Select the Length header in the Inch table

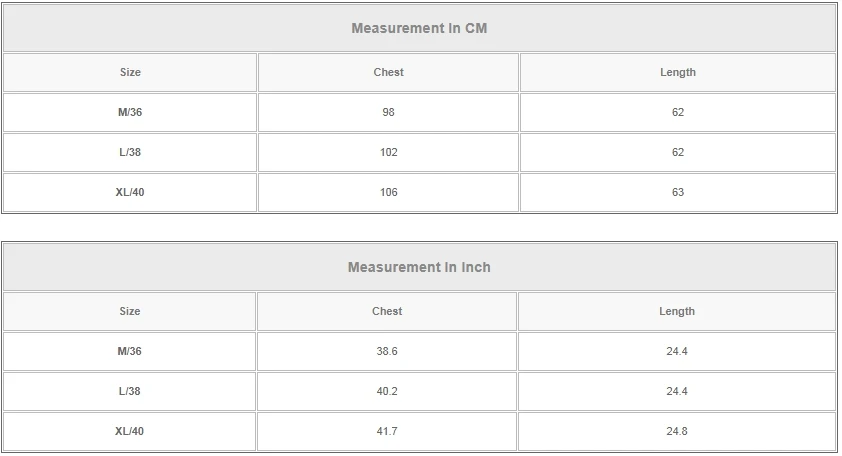tap(676, 311)
